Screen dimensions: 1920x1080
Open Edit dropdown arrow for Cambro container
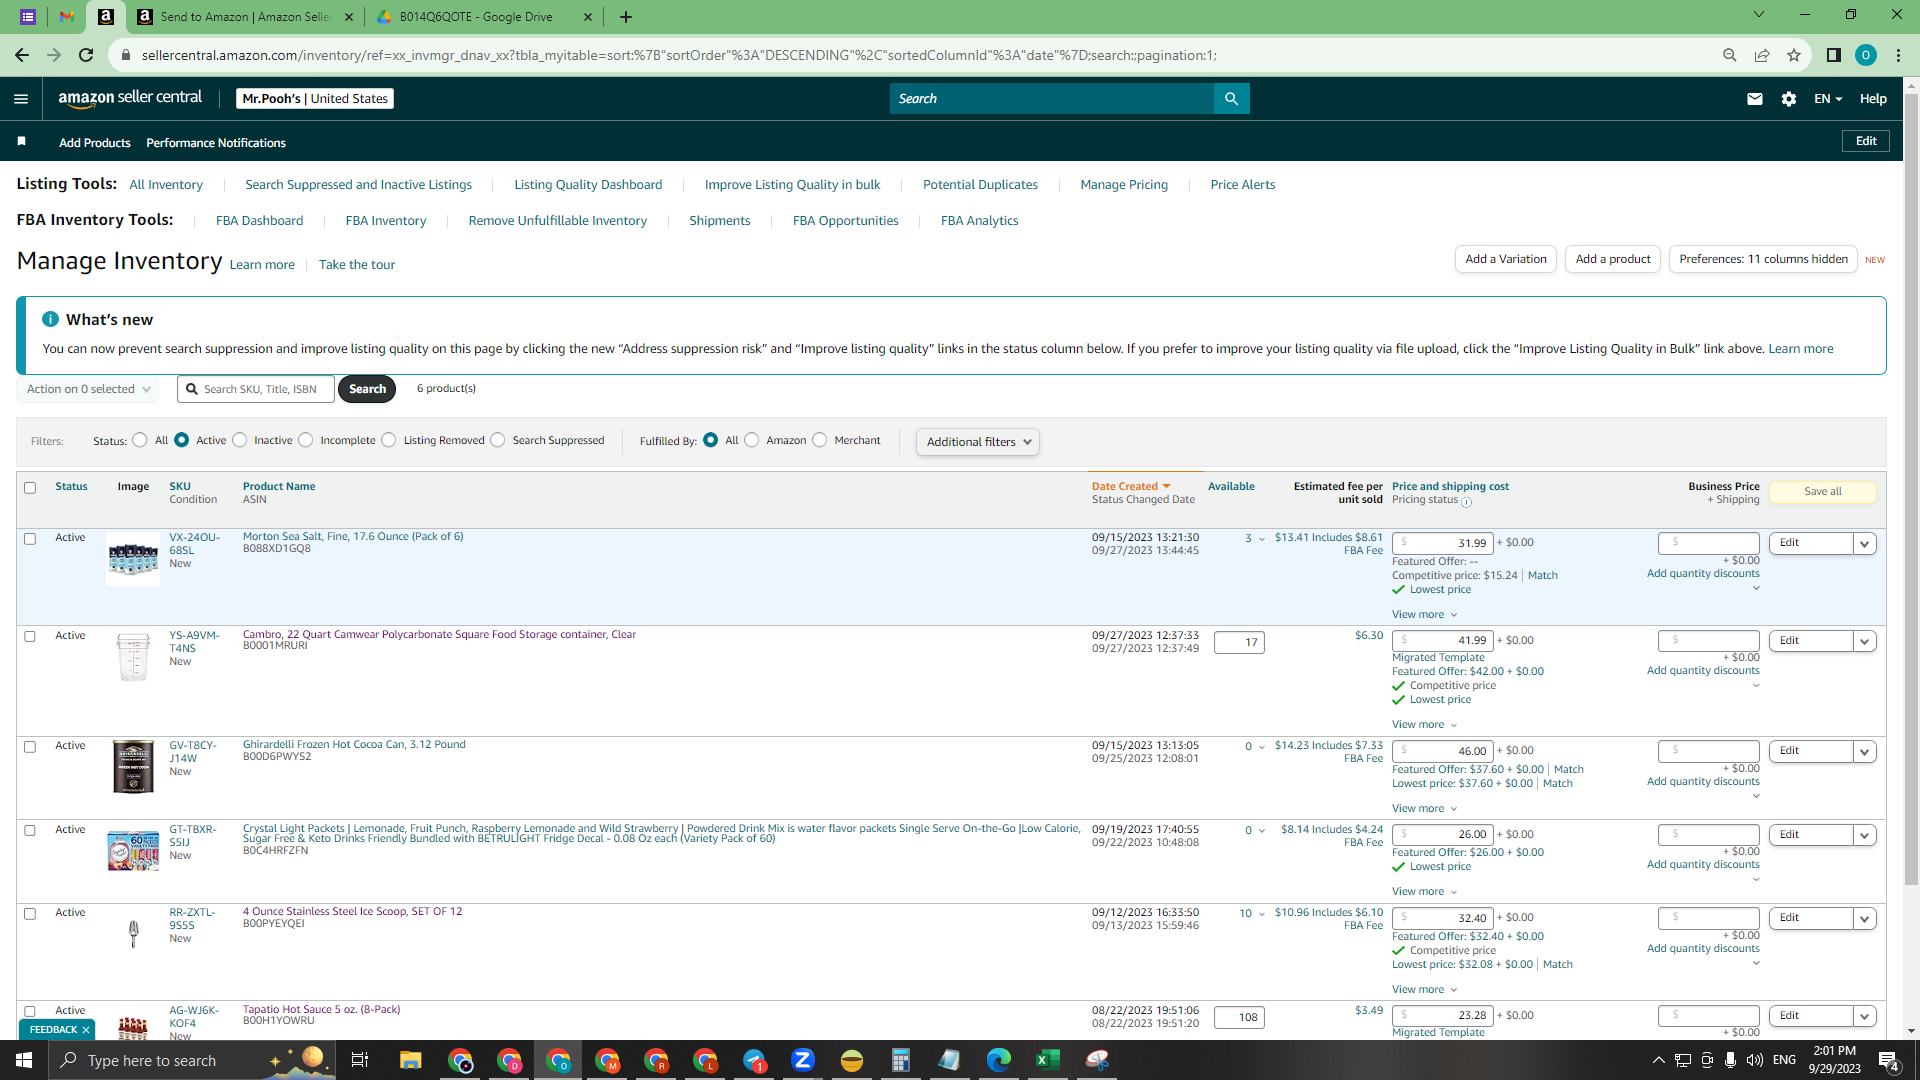(1864, 642)
